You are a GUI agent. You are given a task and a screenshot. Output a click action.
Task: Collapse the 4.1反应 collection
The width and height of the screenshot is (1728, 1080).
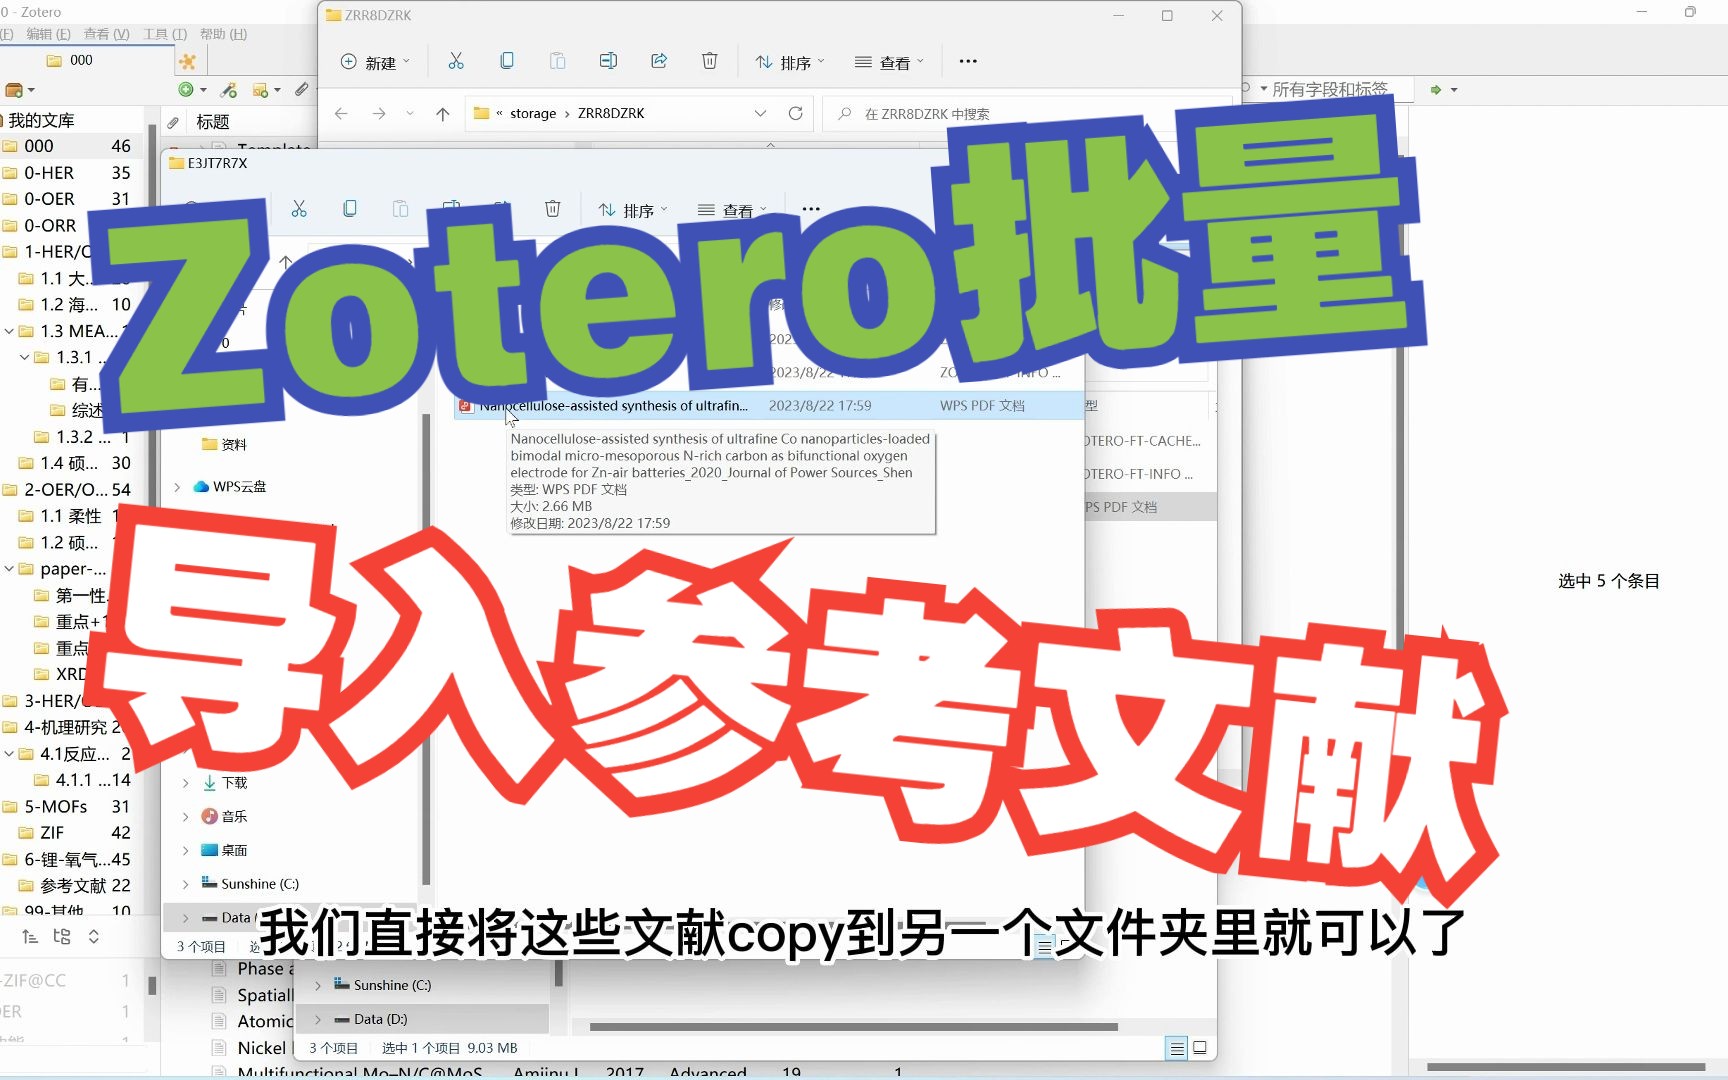9,754
